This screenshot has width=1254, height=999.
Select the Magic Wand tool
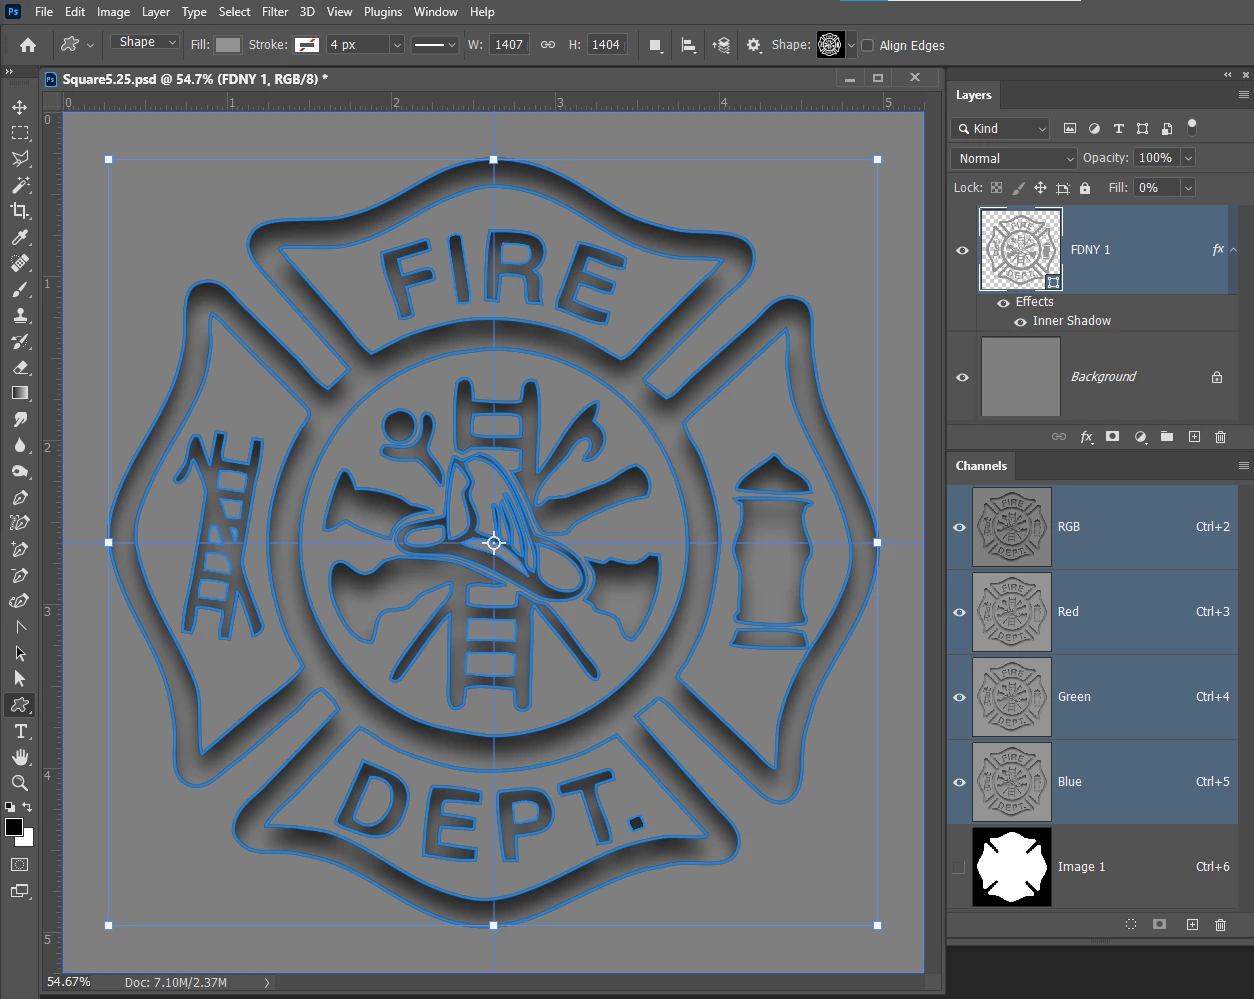point(19,185)
